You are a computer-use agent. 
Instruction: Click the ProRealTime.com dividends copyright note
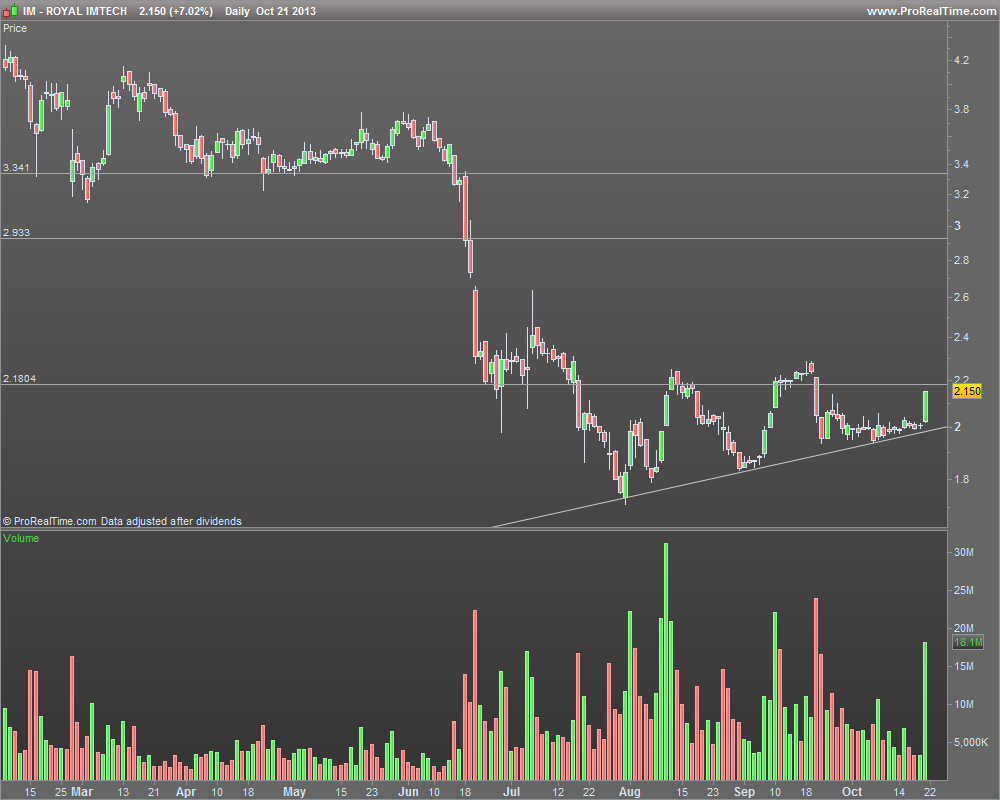tap(122, 521)
